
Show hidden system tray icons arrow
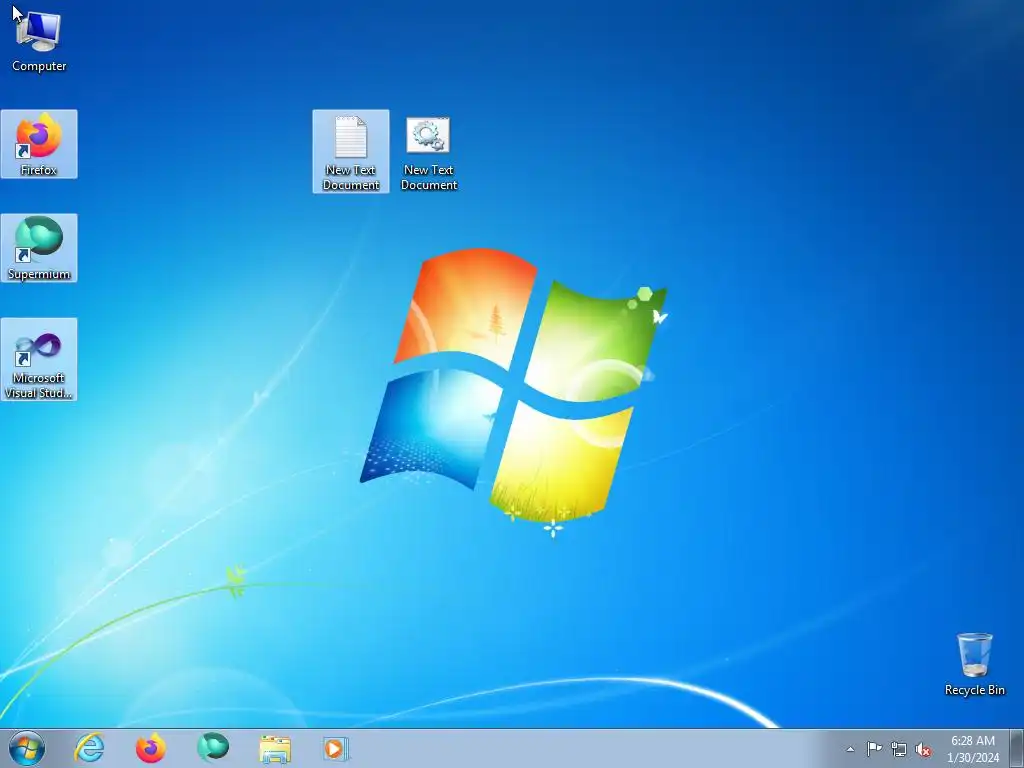pos(850,749)
